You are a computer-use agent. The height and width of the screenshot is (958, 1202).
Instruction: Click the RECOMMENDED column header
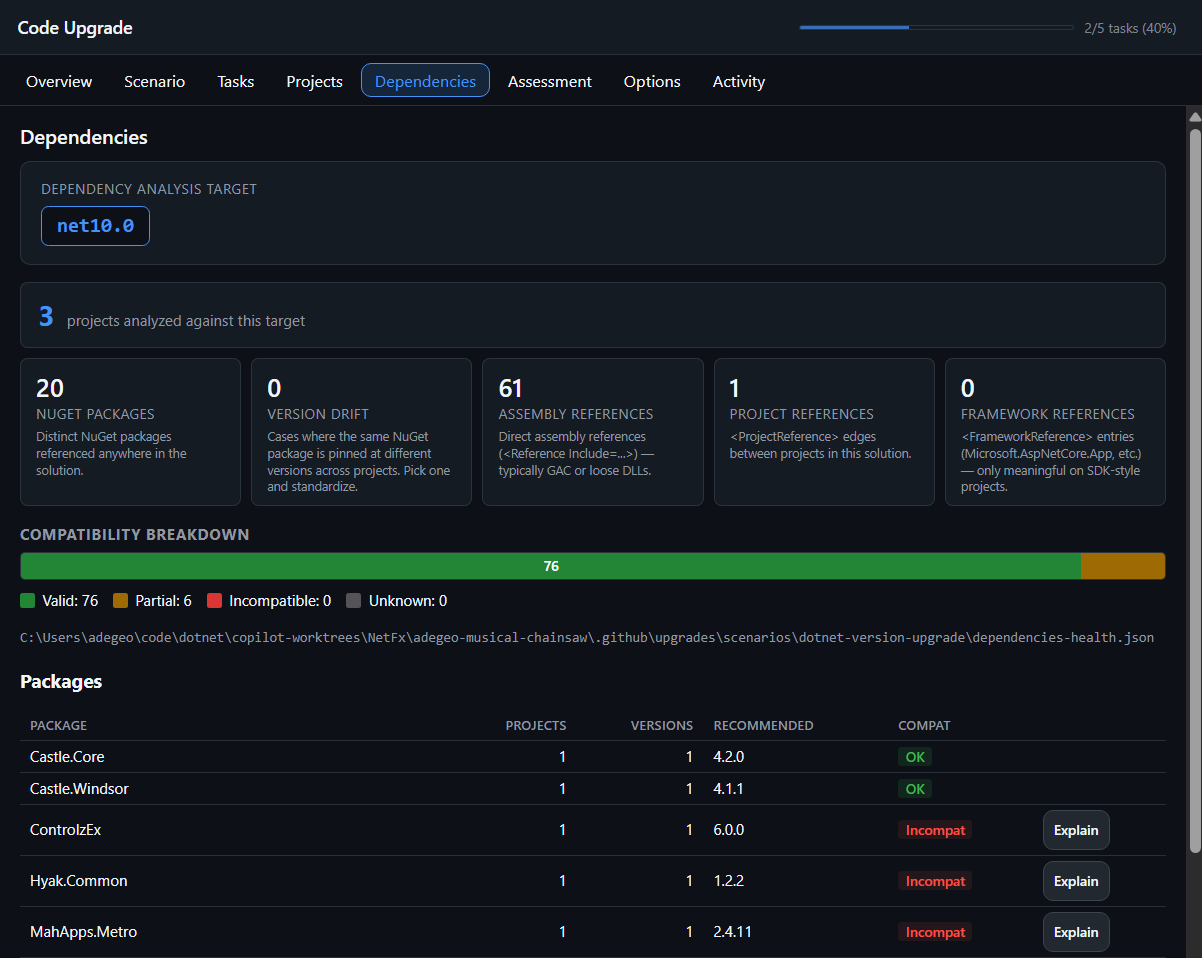[763, 725]
